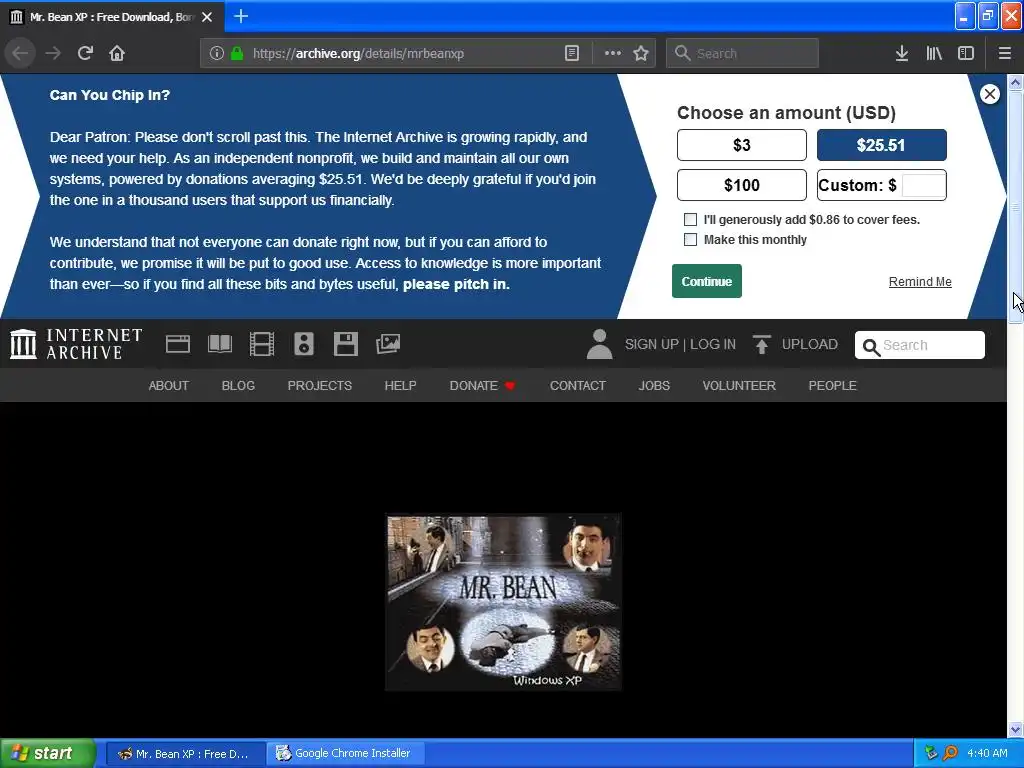Open the Video film icon in Archive nav
This screenshot has width=1024, height=768.
pyautogui.click(x=262, y=344)
